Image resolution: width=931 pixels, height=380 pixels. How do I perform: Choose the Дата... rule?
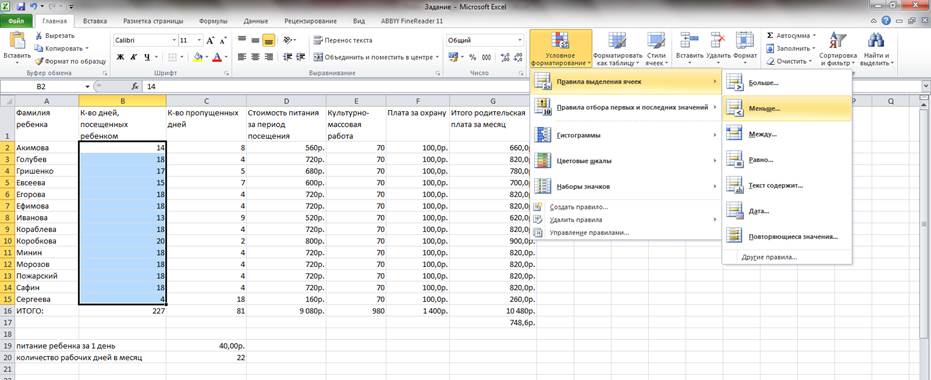[x=787, y=211]
